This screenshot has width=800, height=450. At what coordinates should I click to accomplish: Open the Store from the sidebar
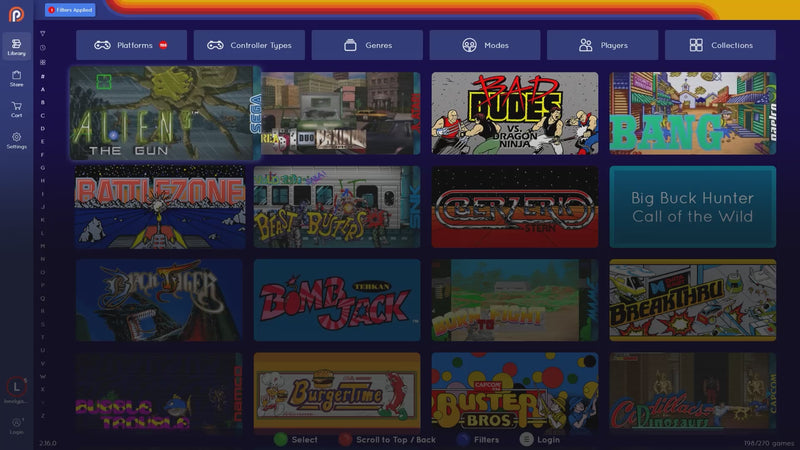click(x=16, y=77)
